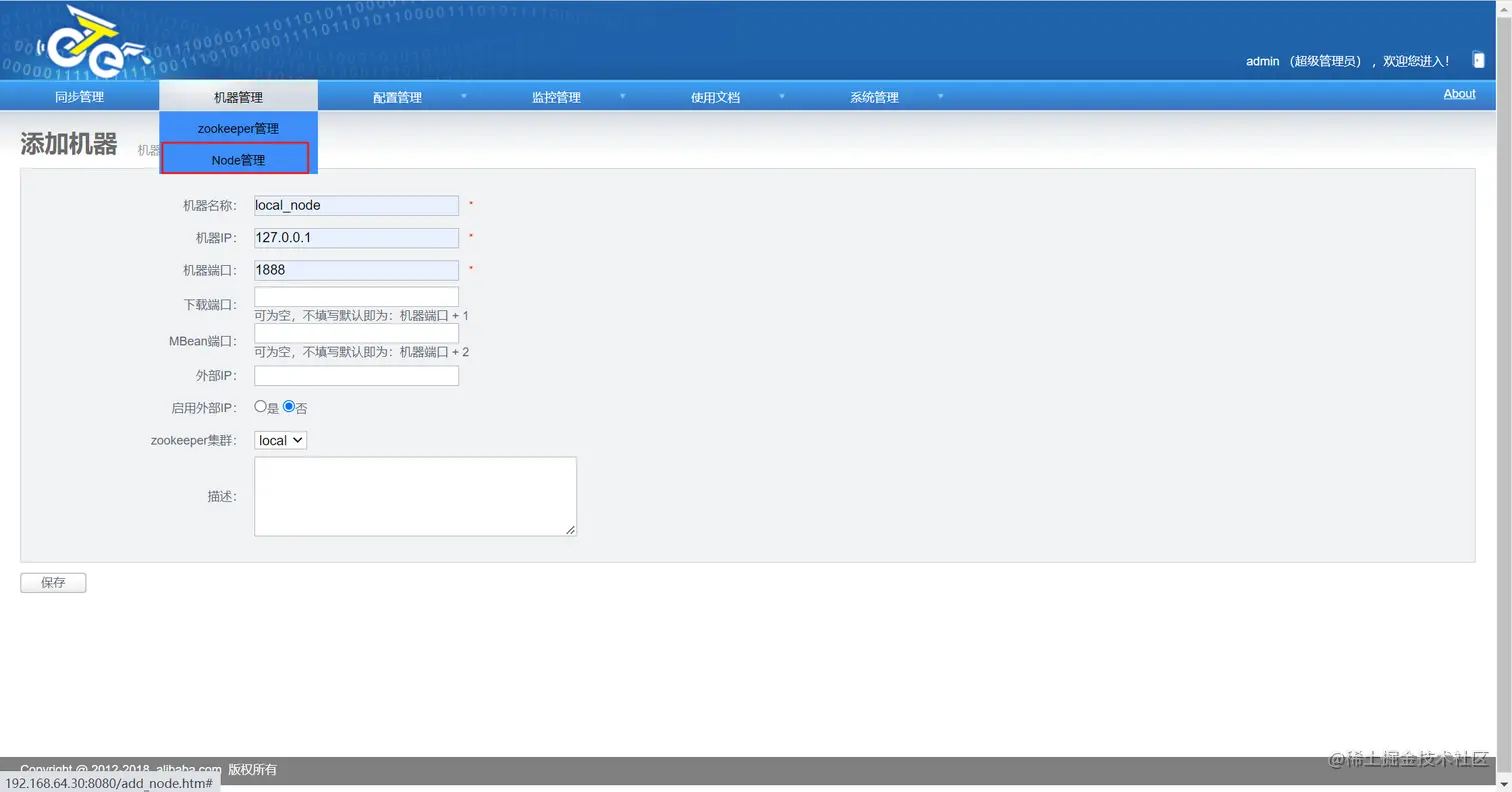
Task: Open the 监控管理 menu
Action: click(556, 97)
